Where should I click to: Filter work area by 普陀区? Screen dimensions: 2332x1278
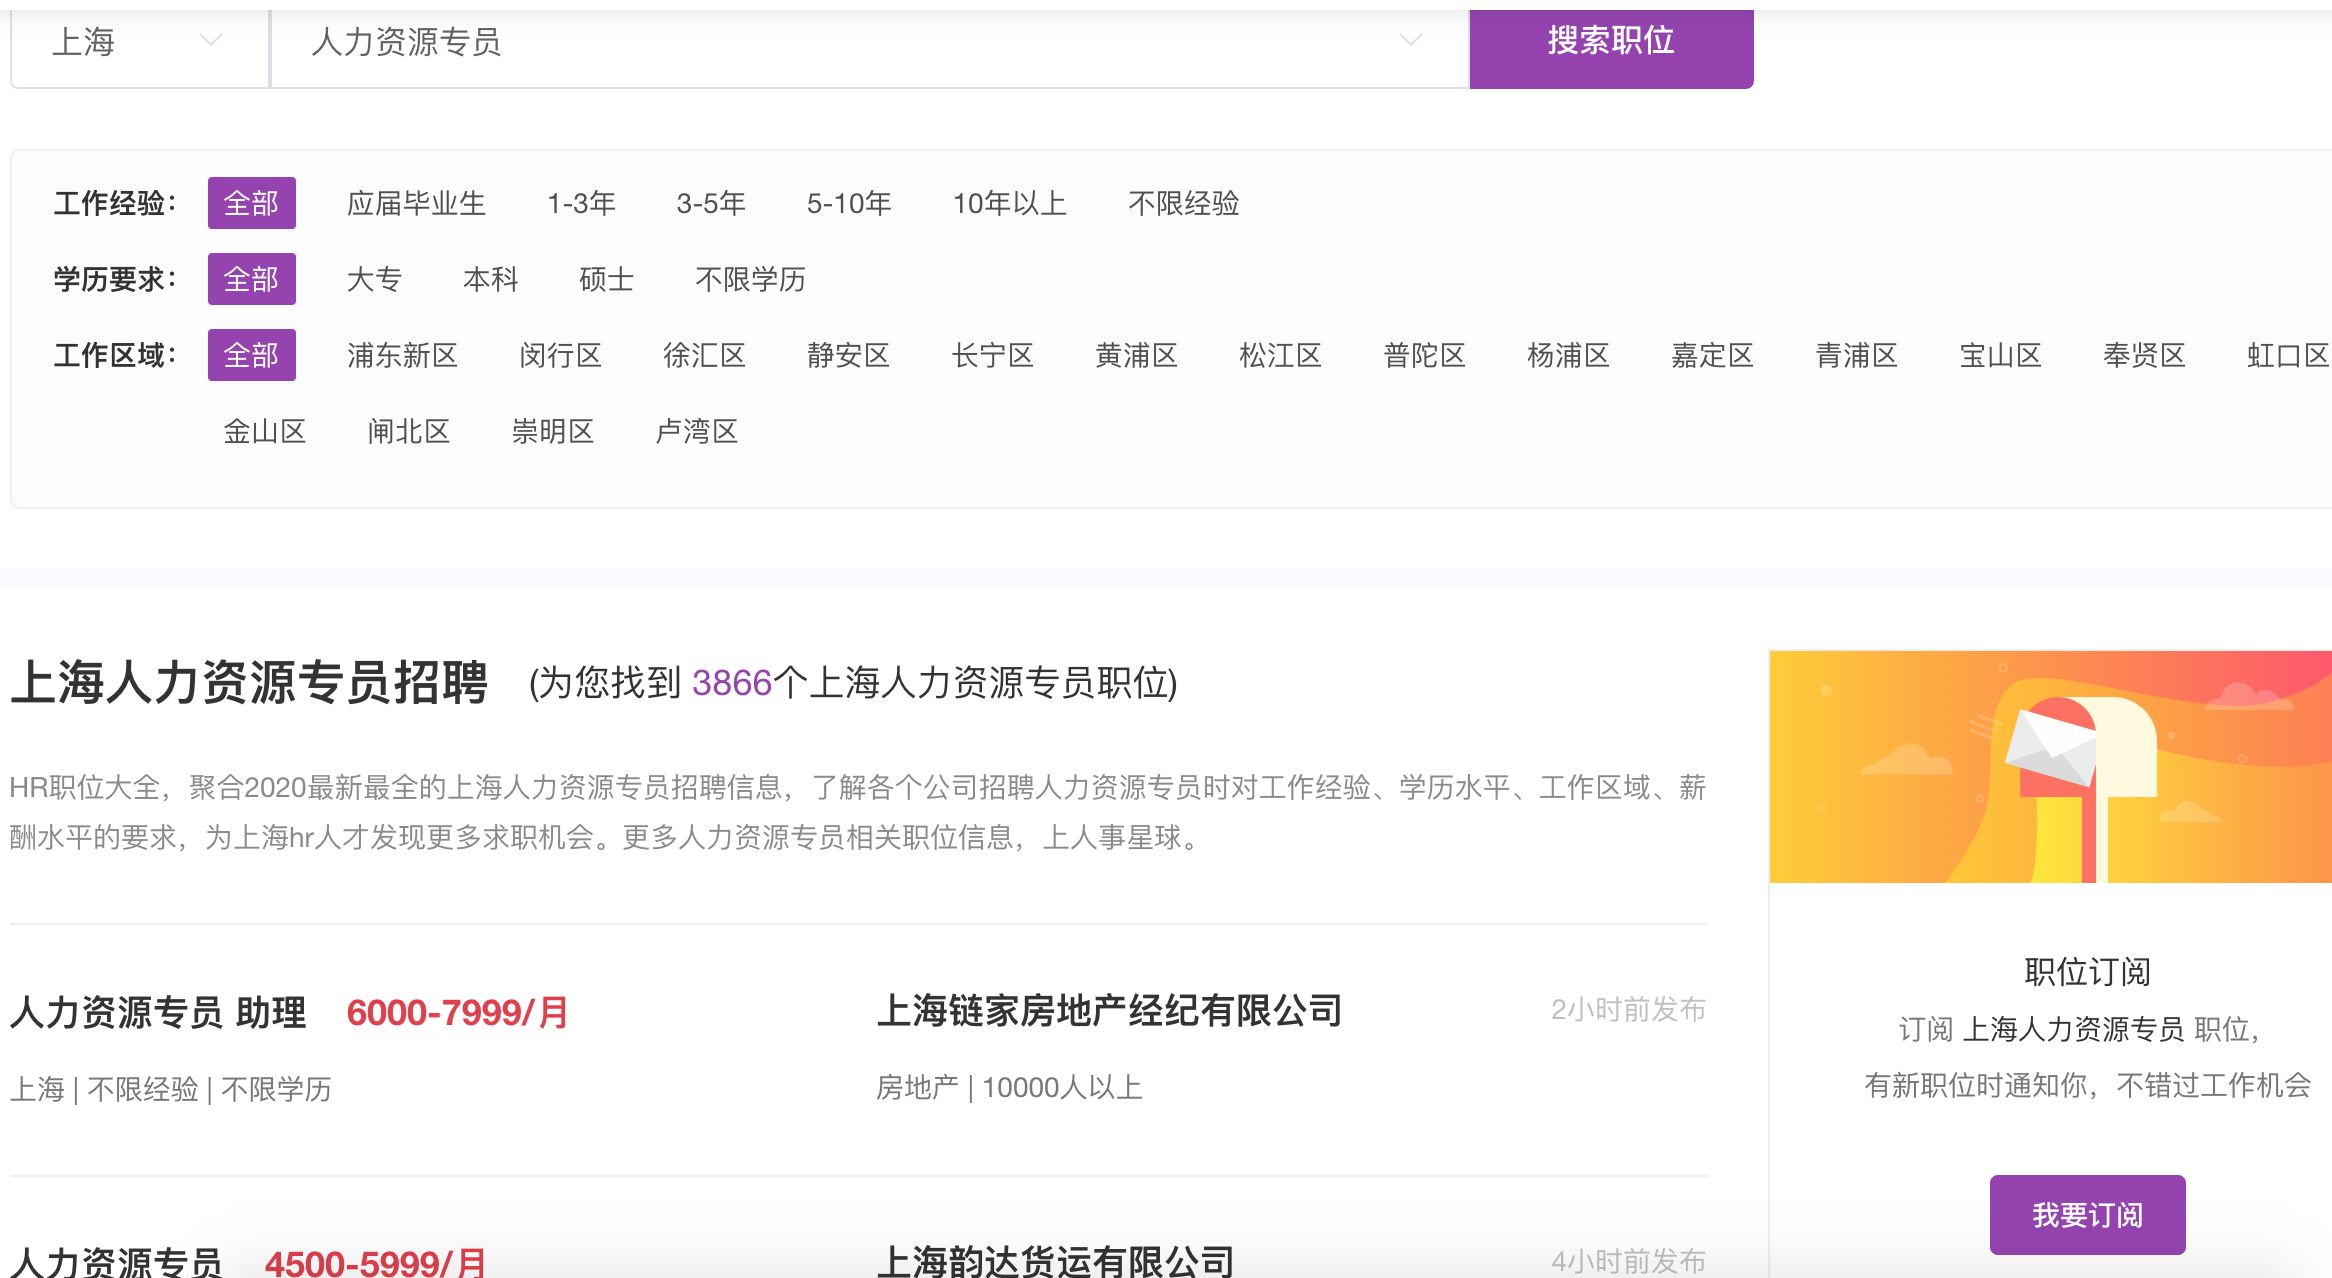1424,355
